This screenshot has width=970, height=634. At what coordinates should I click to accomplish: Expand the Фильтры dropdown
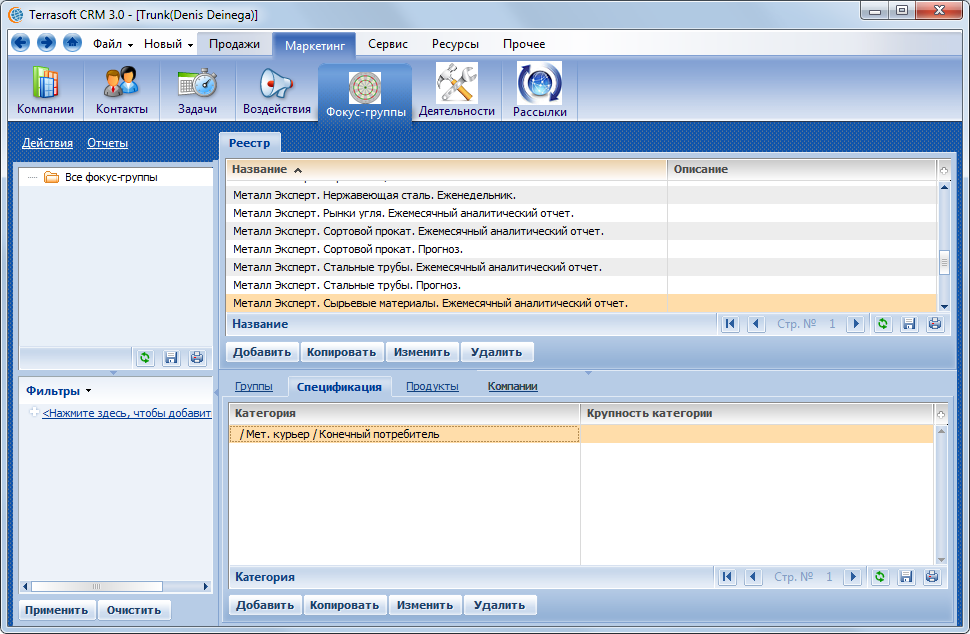click(59, 391)
